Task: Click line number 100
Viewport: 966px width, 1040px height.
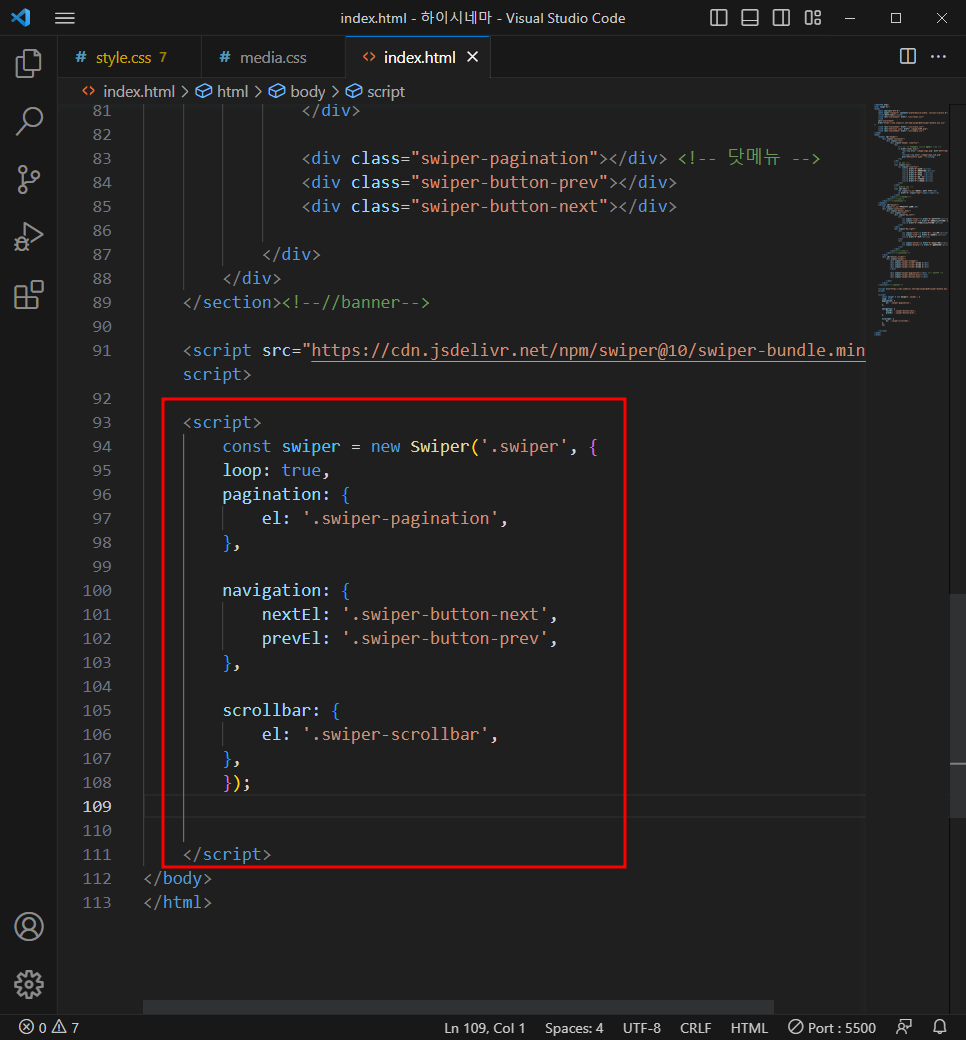Action: click(x=97, y=590)
